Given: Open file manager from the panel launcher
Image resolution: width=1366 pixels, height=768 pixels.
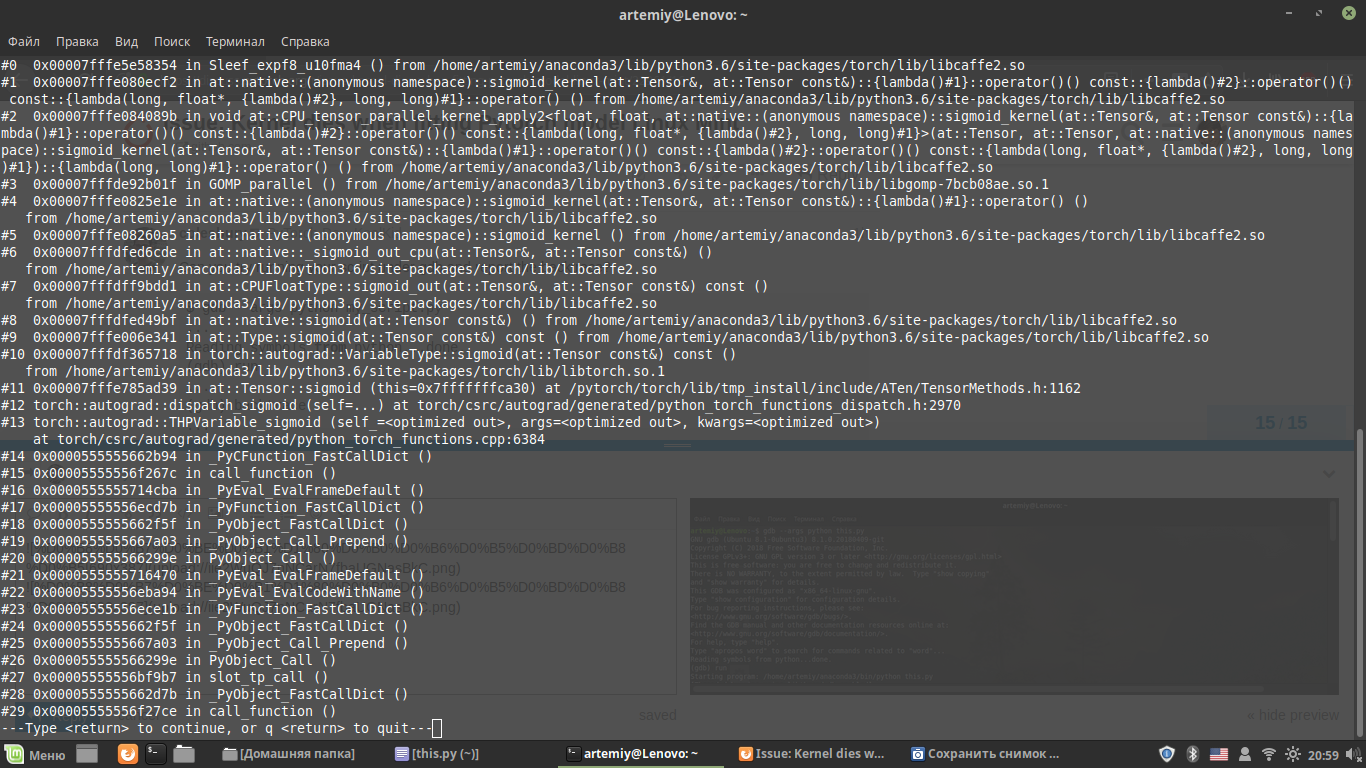Looking at the screenshot, I should 183,754.
